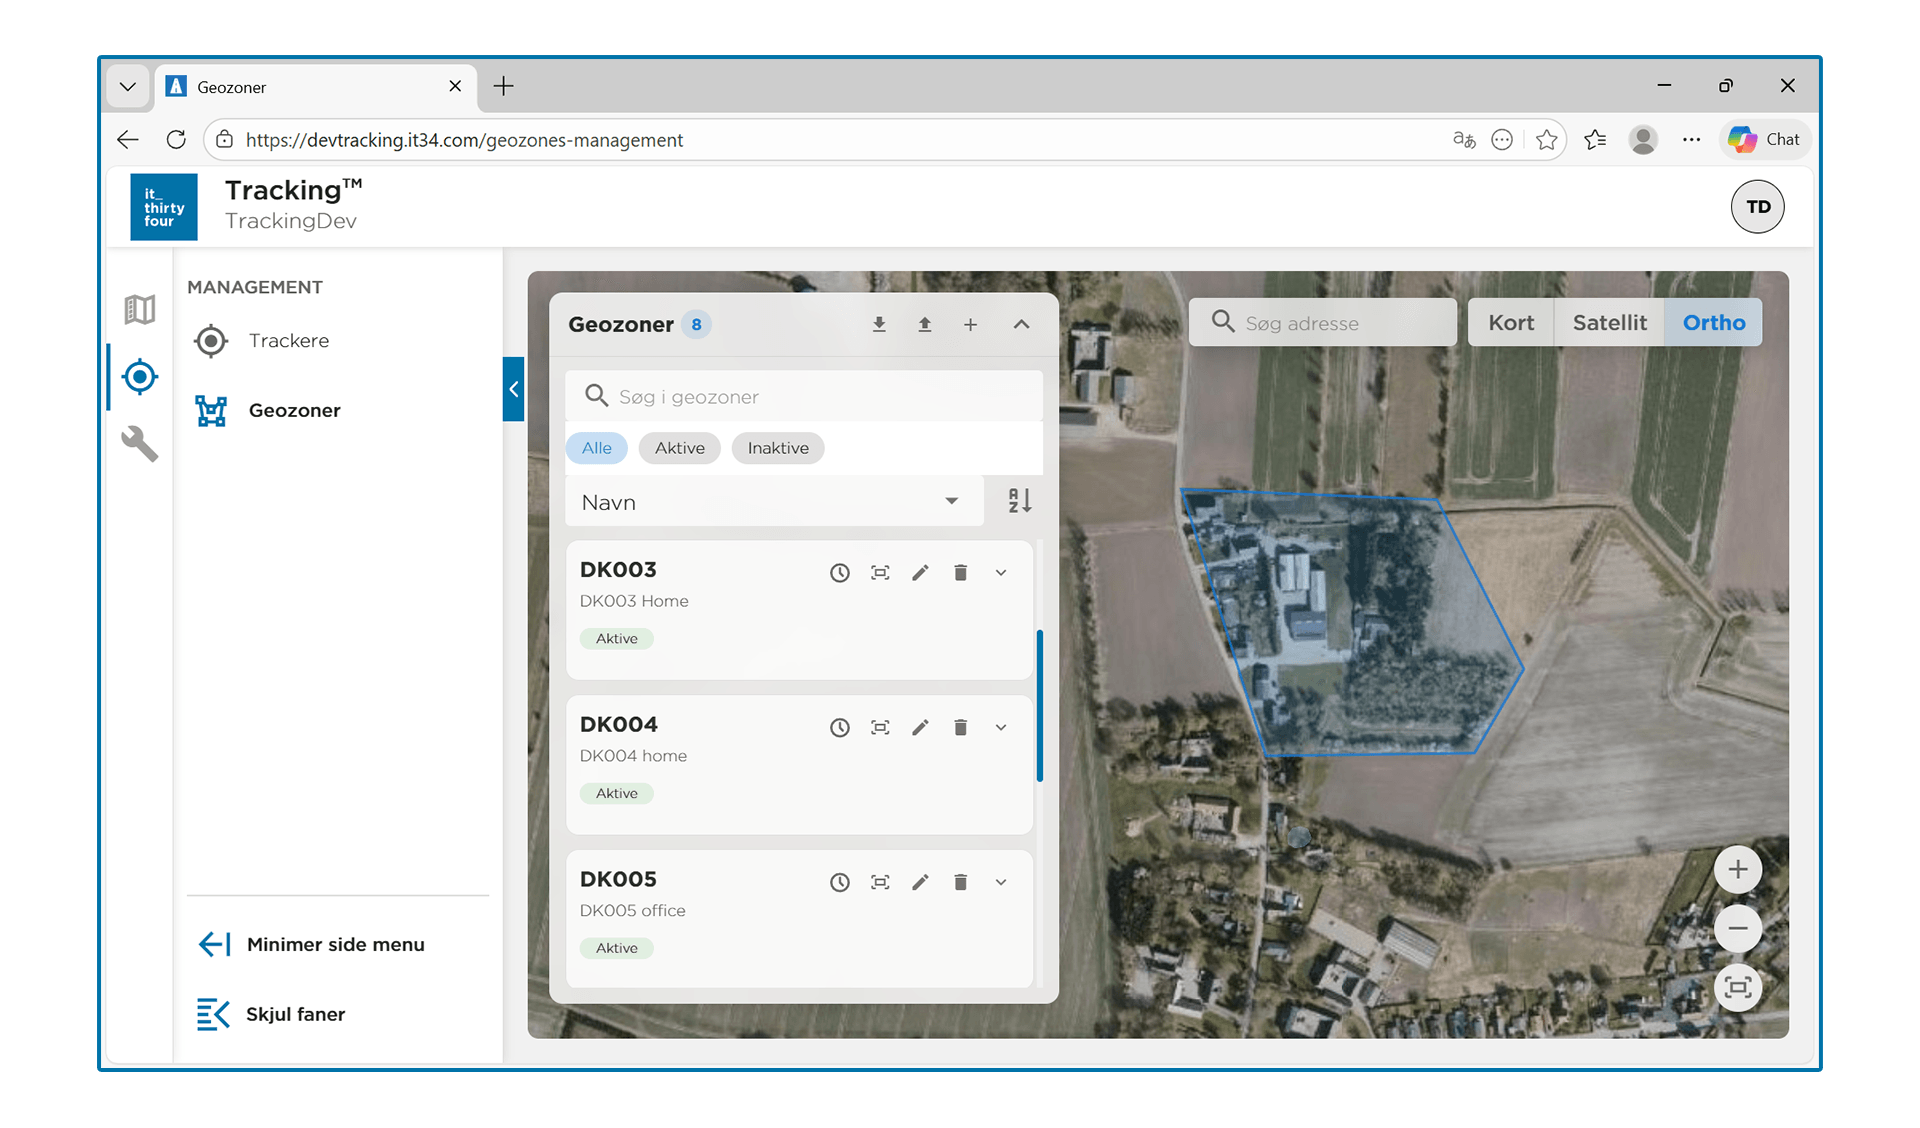Select the Alle filter chip
Screen dimensions: 1920x1128
[x=596, y=448]
